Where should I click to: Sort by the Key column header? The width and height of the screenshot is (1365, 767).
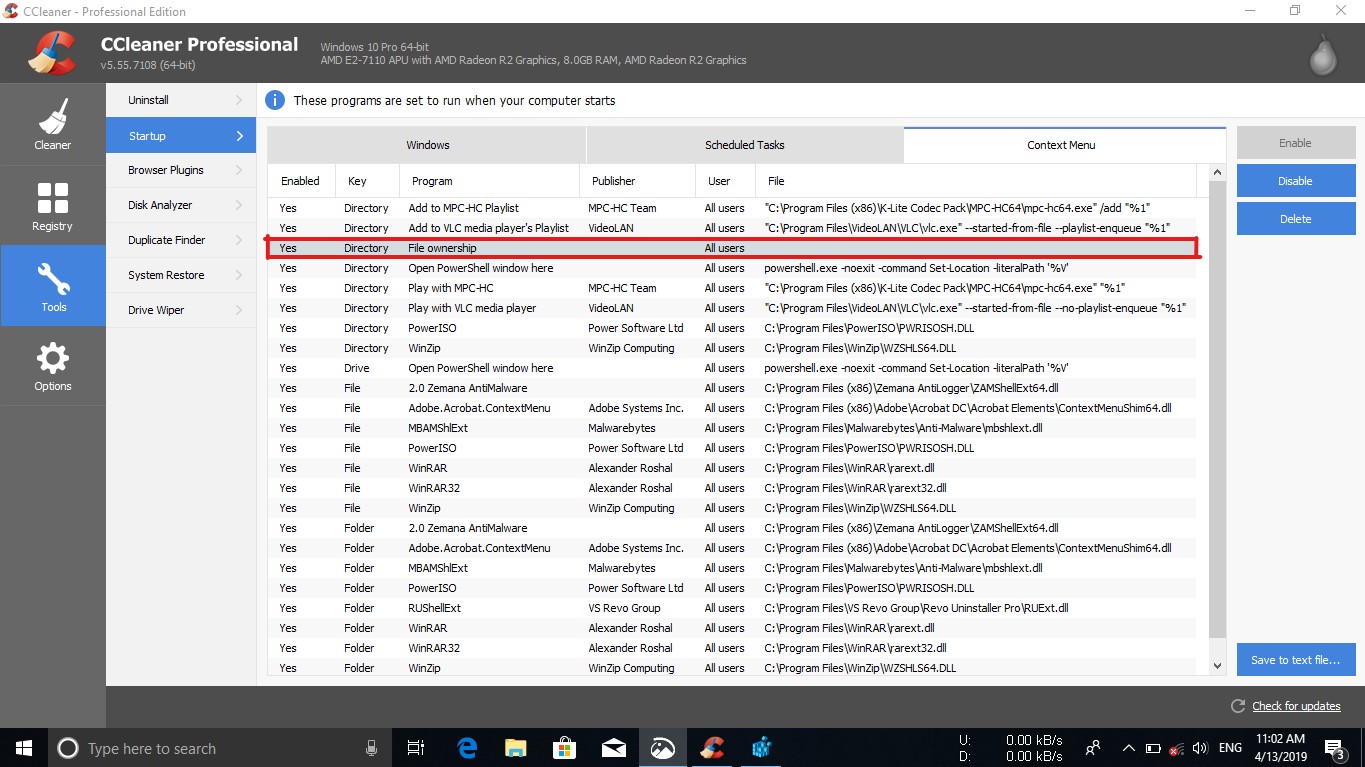367,181
